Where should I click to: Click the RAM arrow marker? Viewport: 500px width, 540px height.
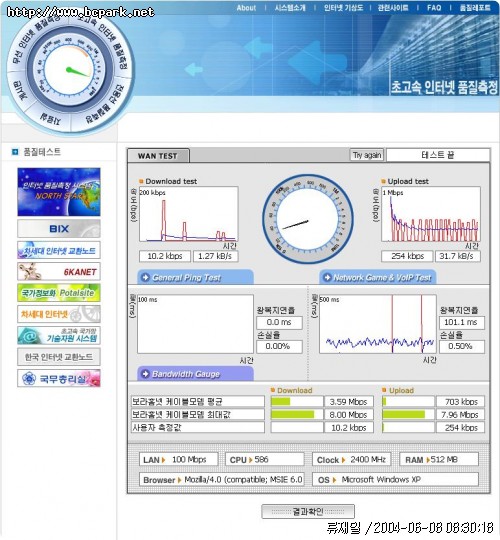tap(428, 460)
